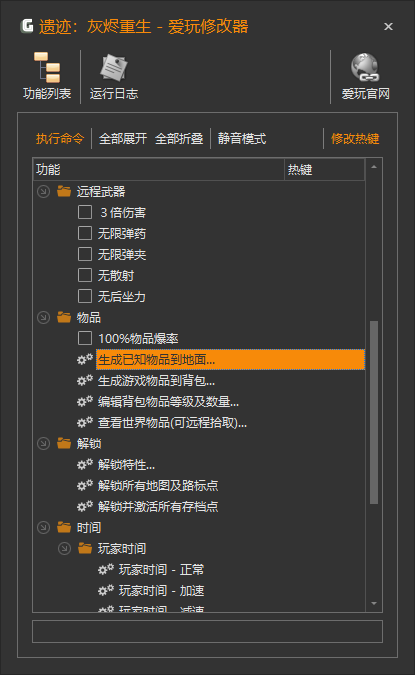Toggle the 100%物品爆率 checkbox
415x675 pixels.
pyautogui.click(x=85, y=338)
